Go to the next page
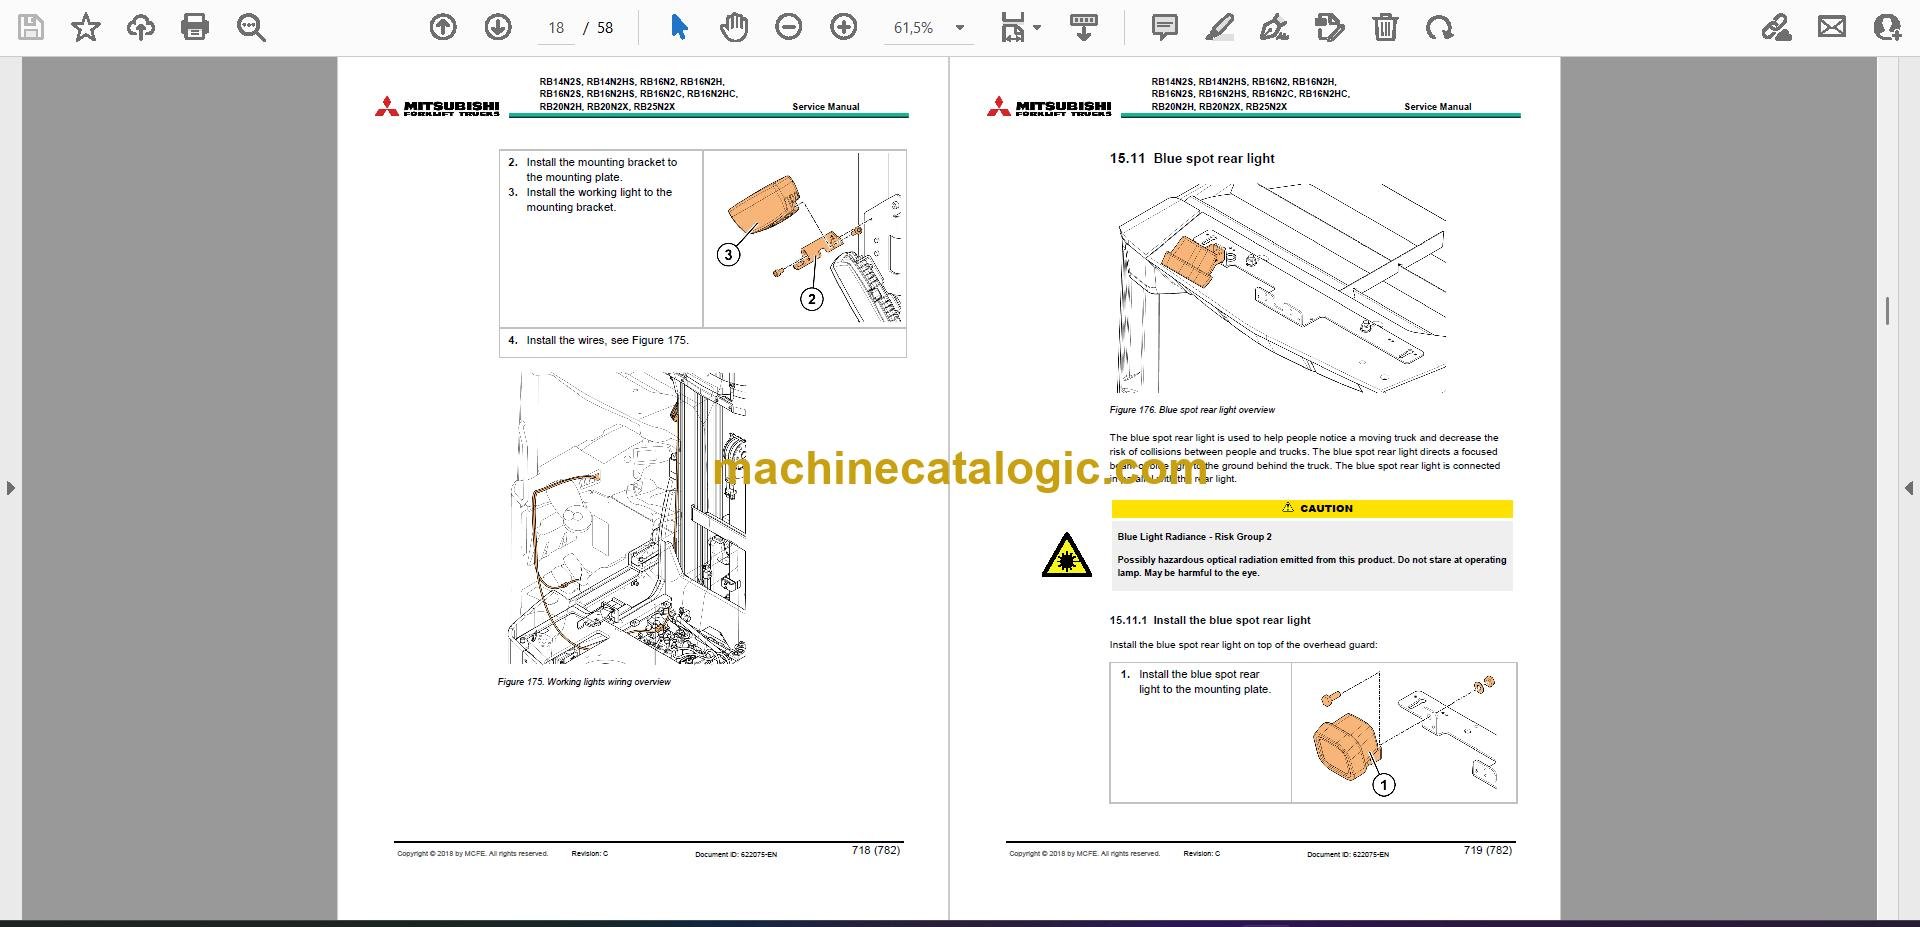The height and width of the screenshot is (927, 1920). point(498,27)
